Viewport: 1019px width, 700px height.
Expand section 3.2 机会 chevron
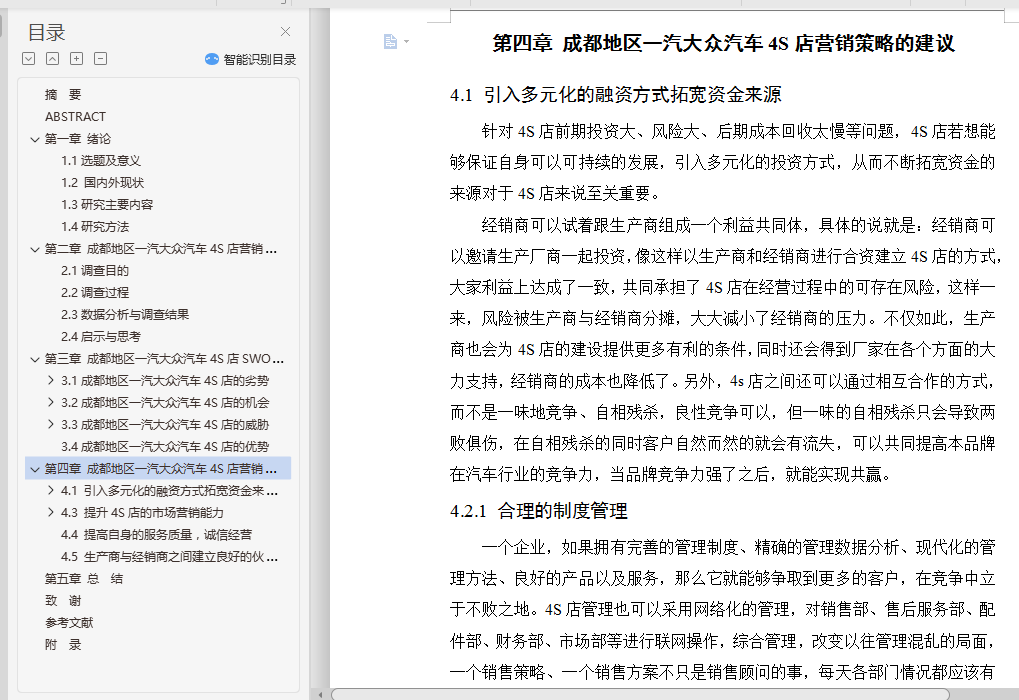[51, 402]
